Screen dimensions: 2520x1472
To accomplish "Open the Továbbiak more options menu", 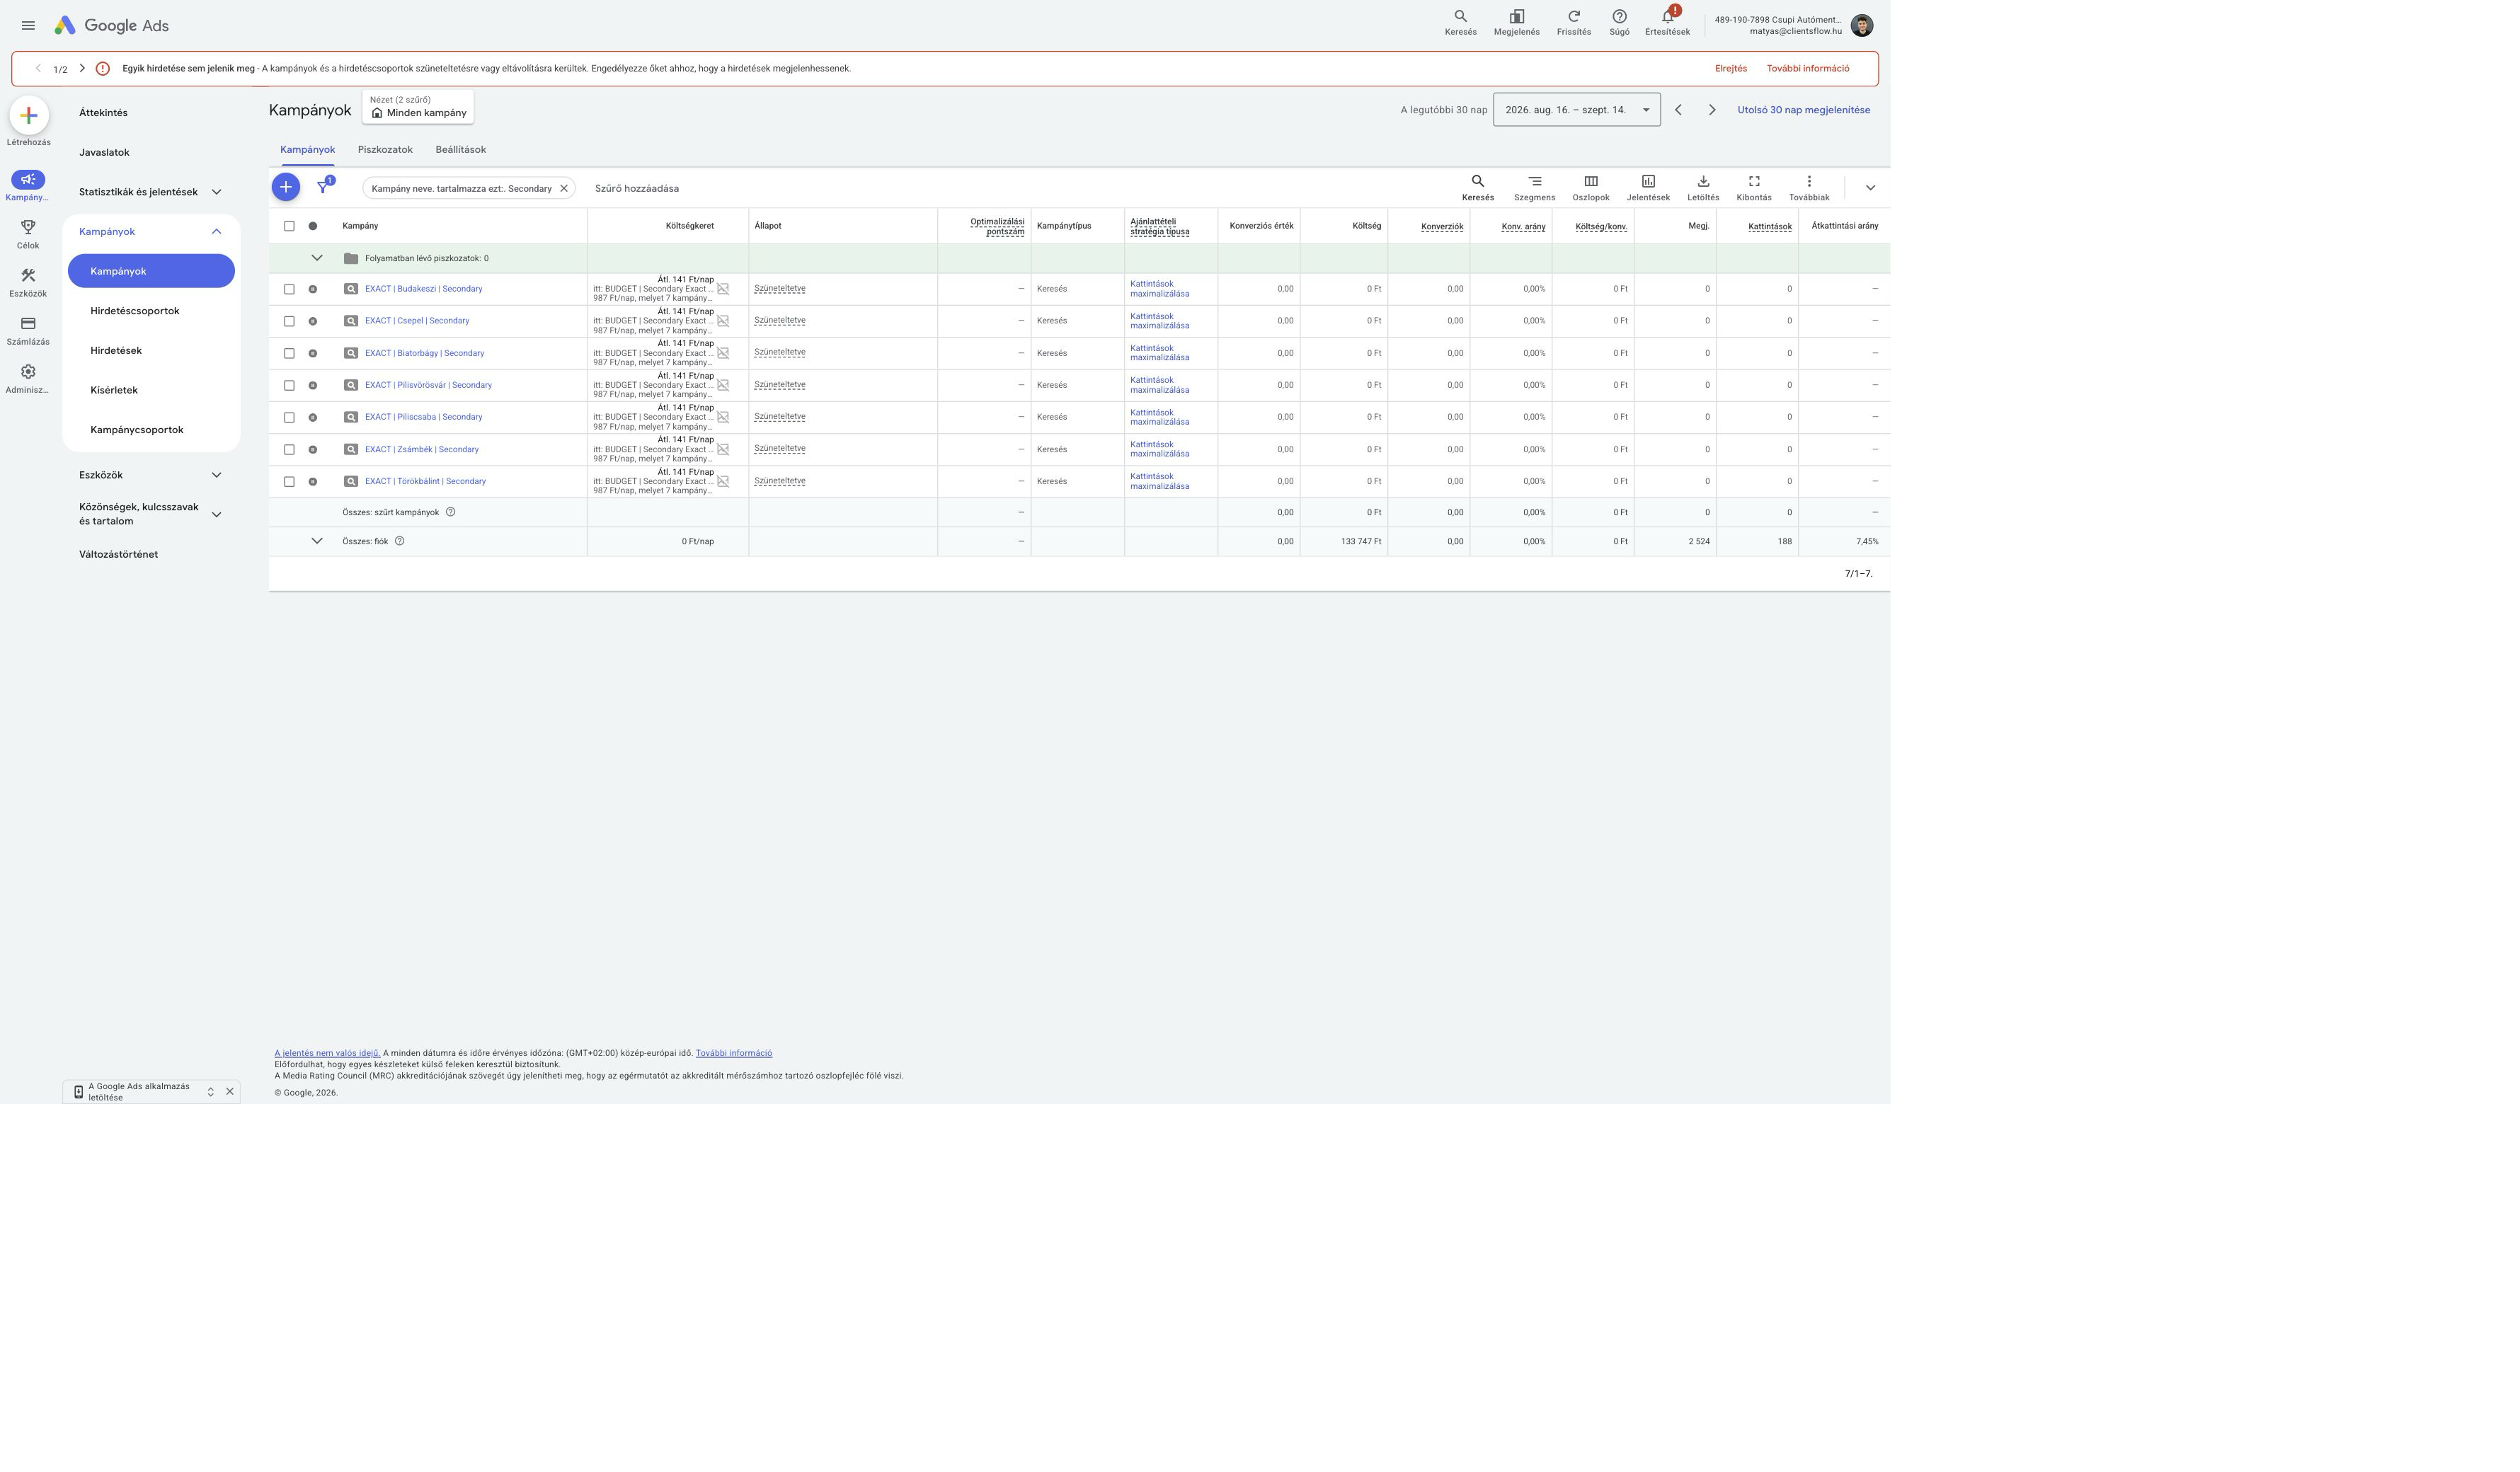I will click(1809, 188).
